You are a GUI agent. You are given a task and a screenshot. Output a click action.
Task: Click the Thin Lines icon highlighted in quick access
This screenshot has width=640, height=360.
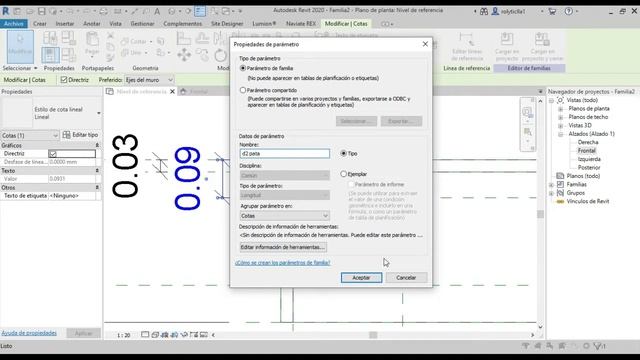(200, 11)
